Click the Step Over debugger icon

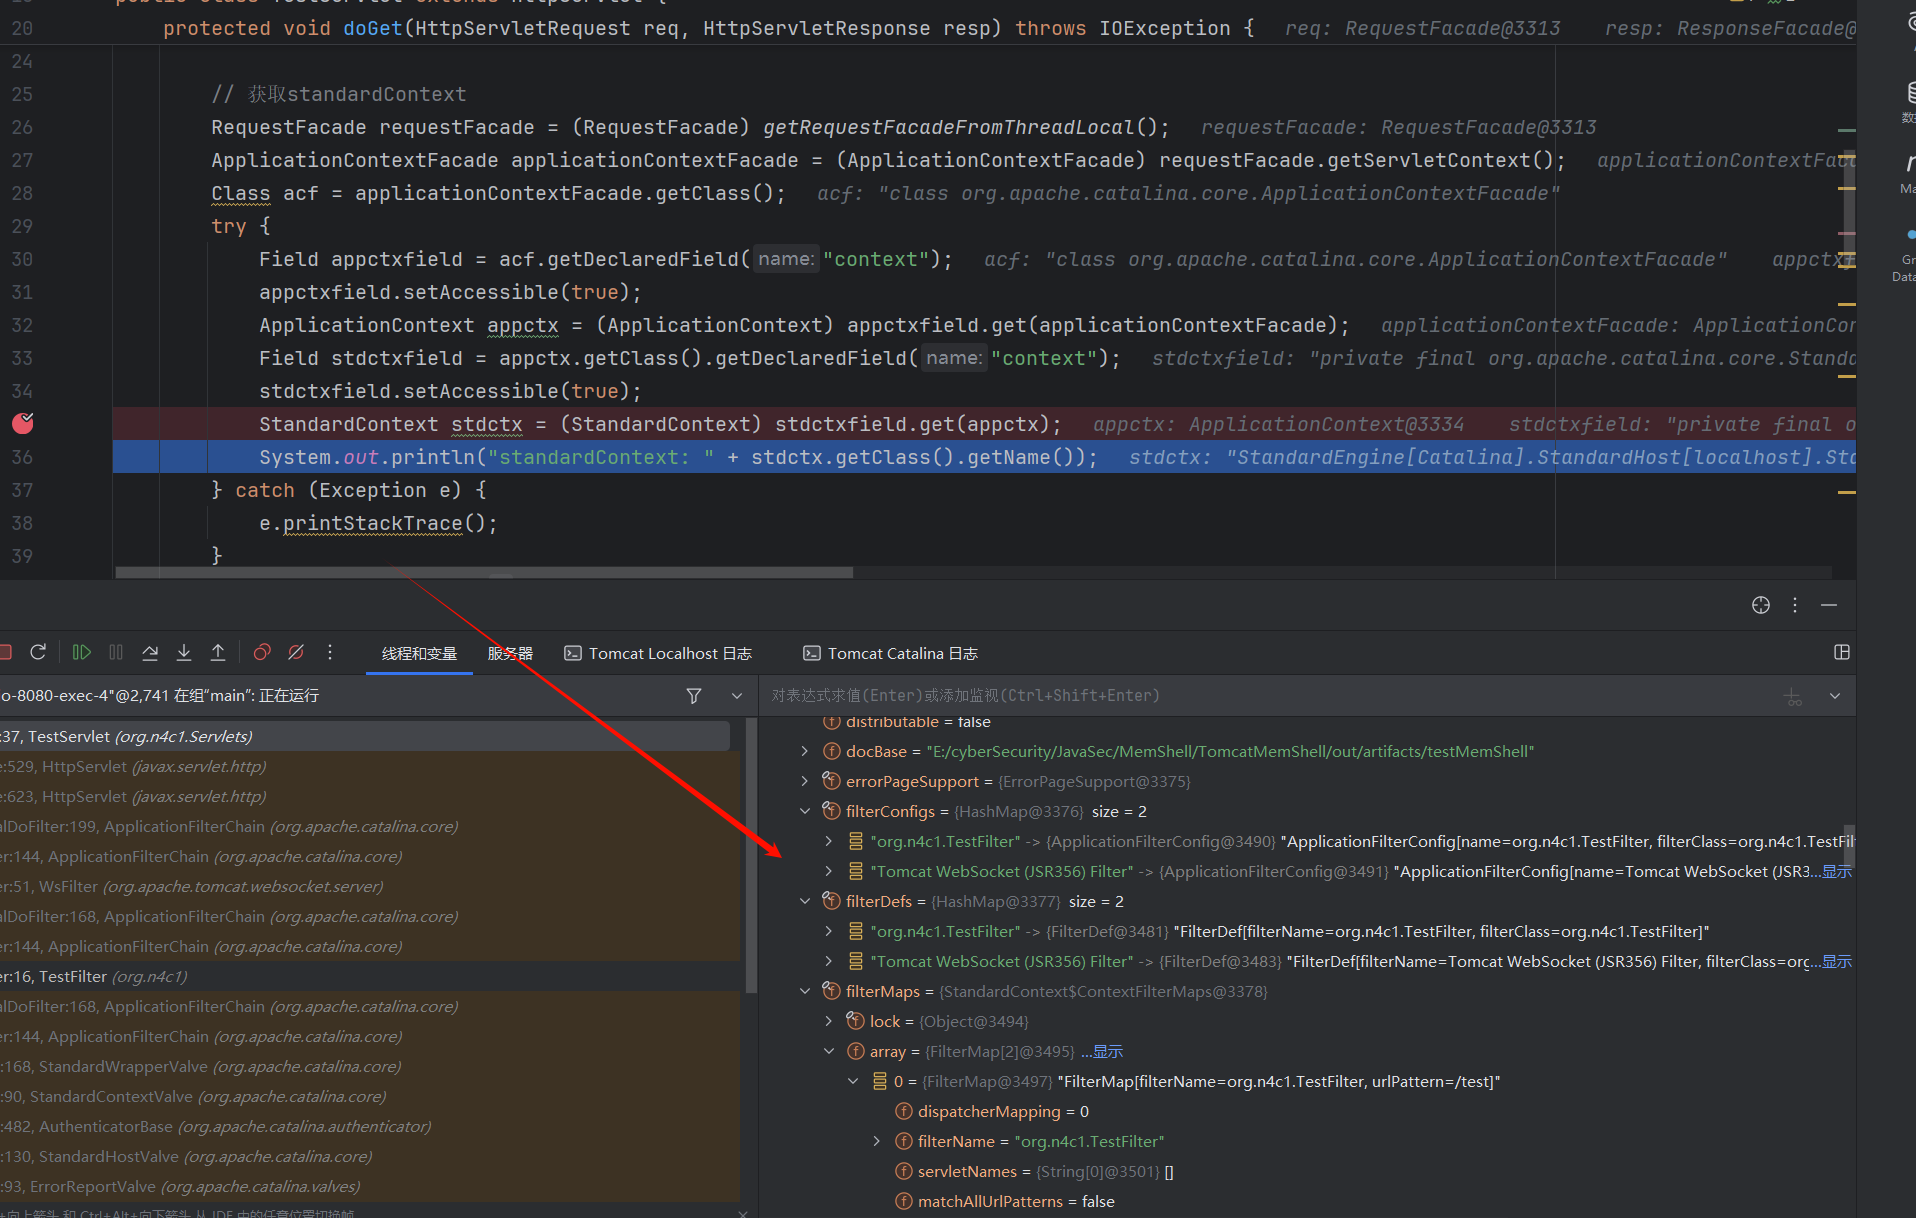(x=150, y=653)
